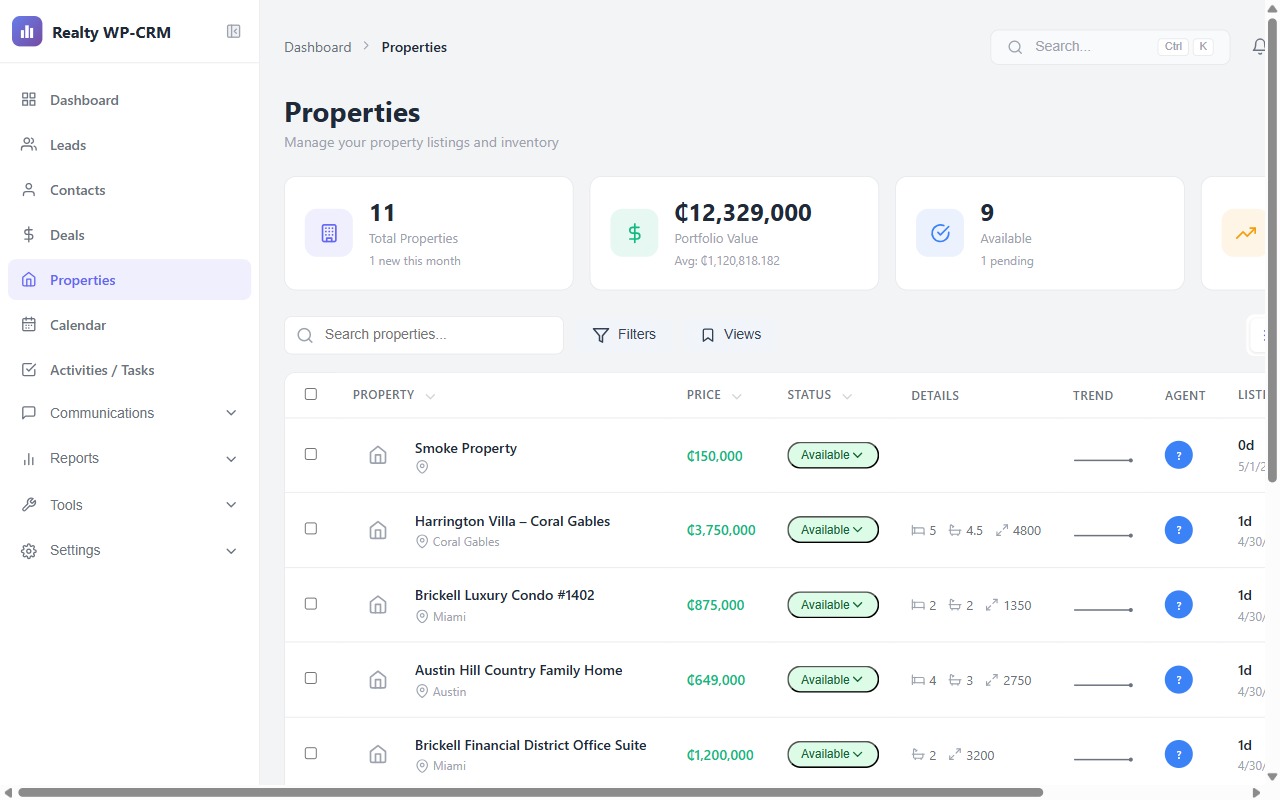Open Deals in the sidebar
Image resolution: width=1280 pixels, height=800 pixels.
[x=130, y=235]
